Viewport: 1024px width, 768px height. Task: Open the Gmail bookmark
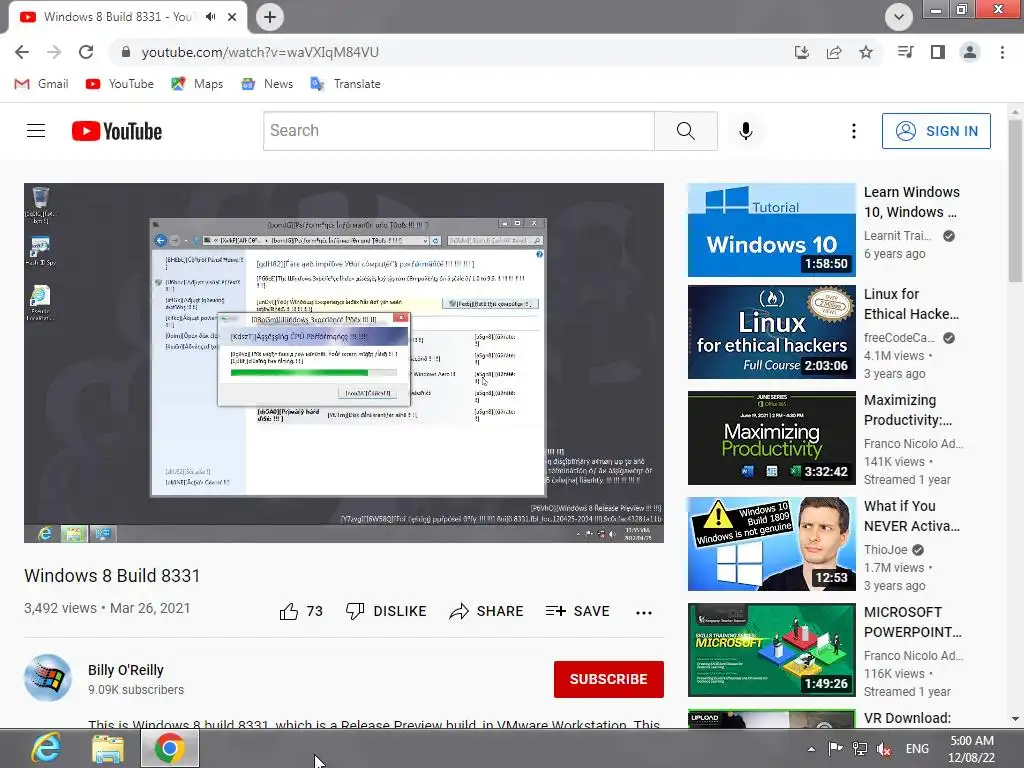[41, 84]
